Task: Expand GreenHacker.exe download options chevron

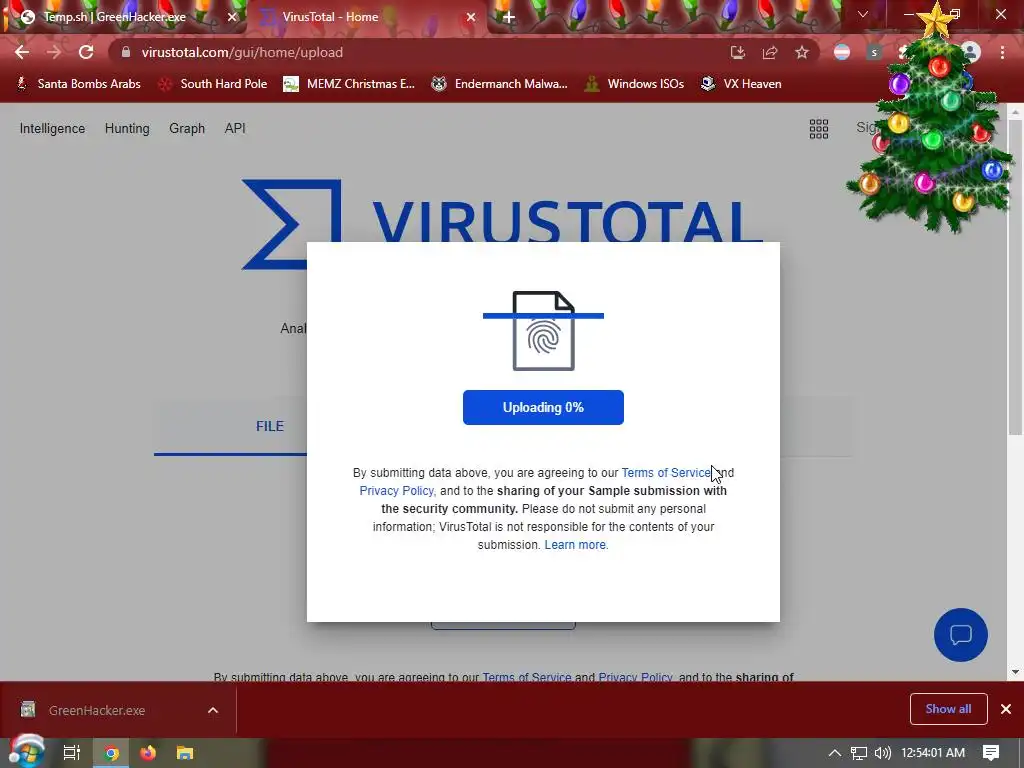Action: [213, 711]
